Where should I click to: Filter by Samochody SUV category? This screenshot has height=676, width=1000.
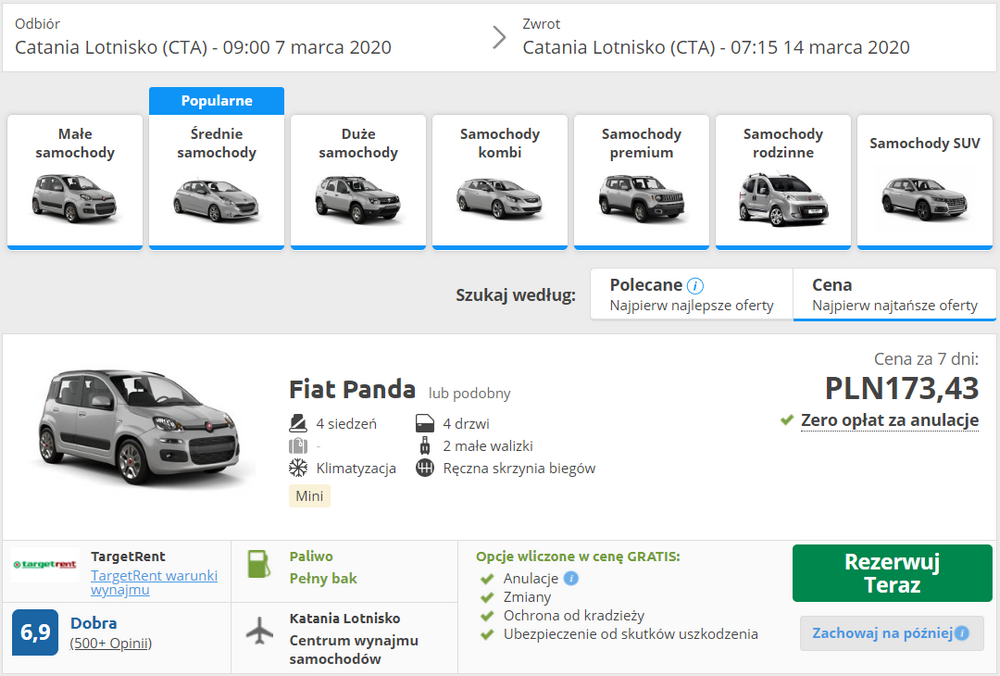coord(924,181)
